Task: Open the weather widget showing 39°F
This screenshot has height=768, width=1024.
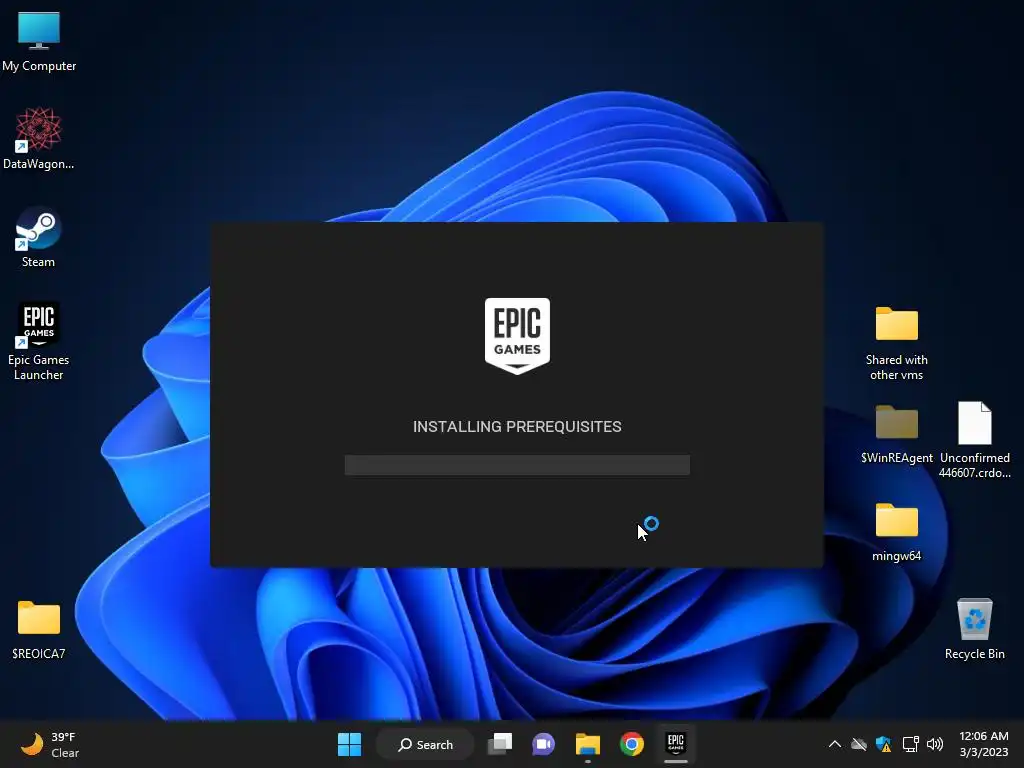Action: pos(50,744)
